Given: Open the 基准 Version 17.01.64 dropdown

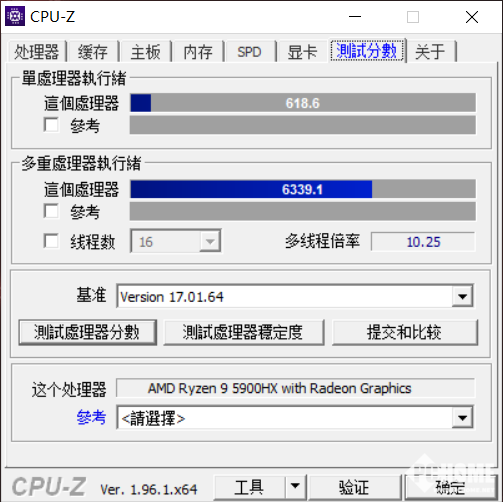Looking at the screenshot, I should tap(462, 296).
